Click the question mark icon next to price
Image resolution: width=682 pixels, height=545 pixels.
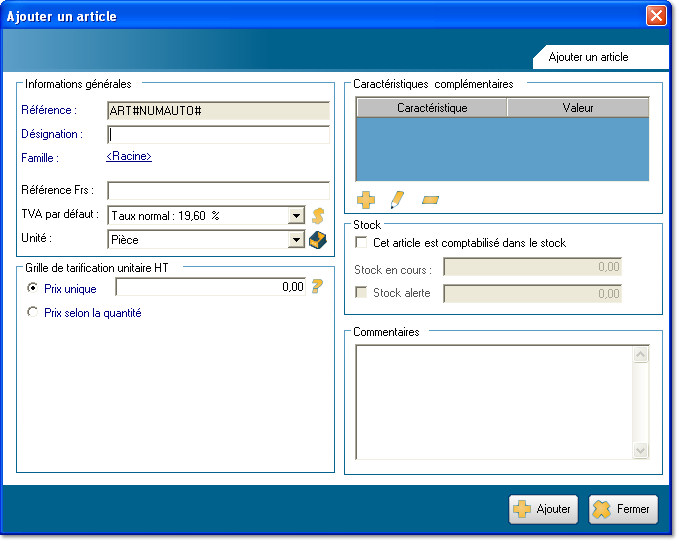click(317, 288)
